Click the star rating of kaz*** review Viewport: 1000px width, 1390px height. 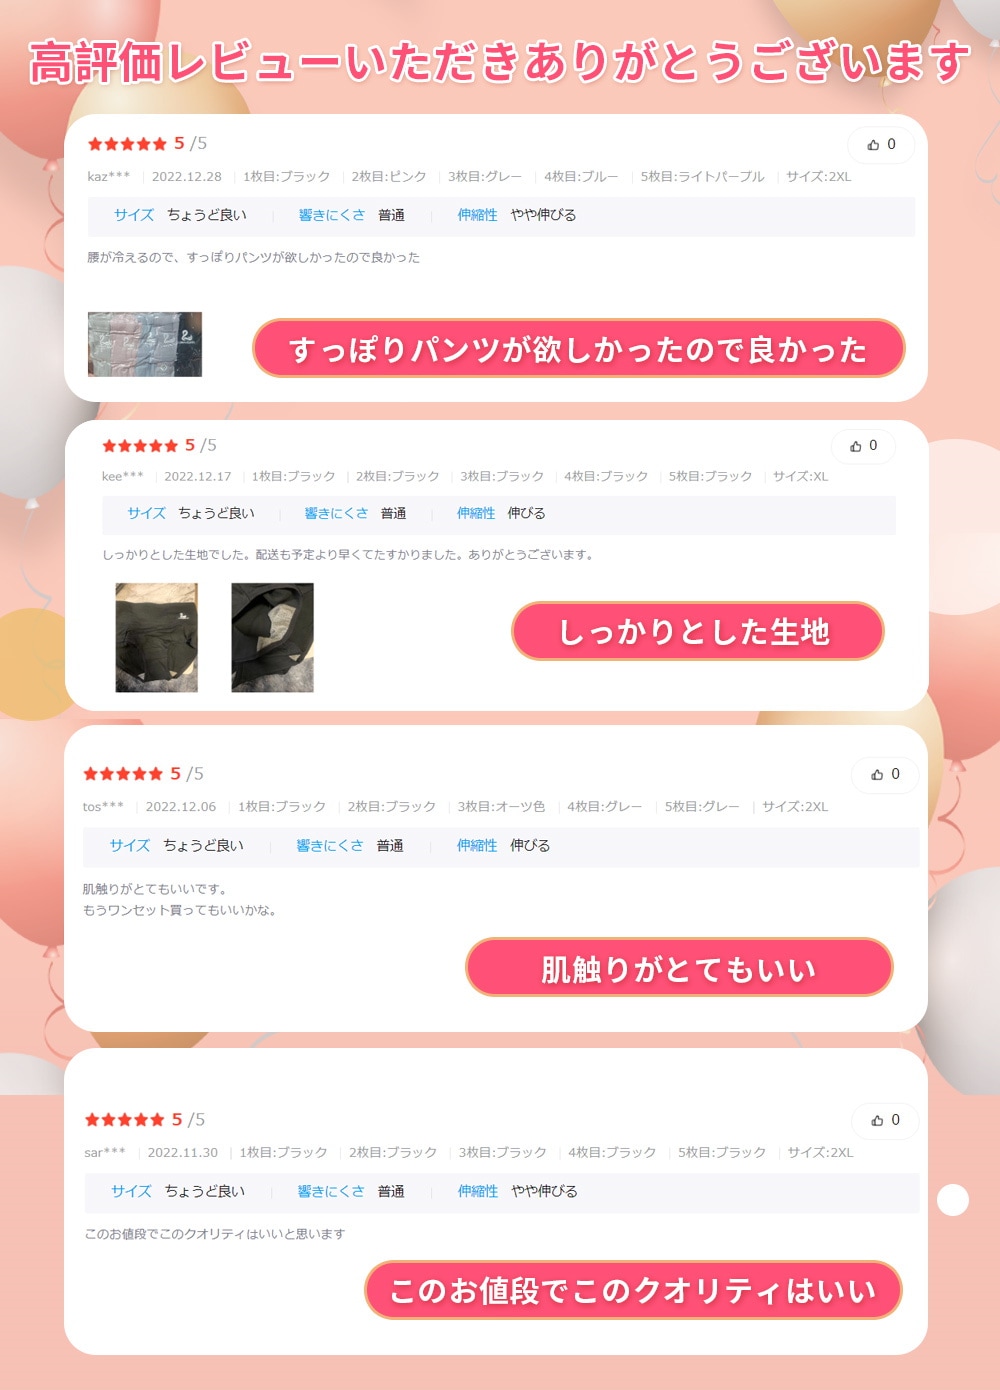pyautogui.click(x=127, y=144)
